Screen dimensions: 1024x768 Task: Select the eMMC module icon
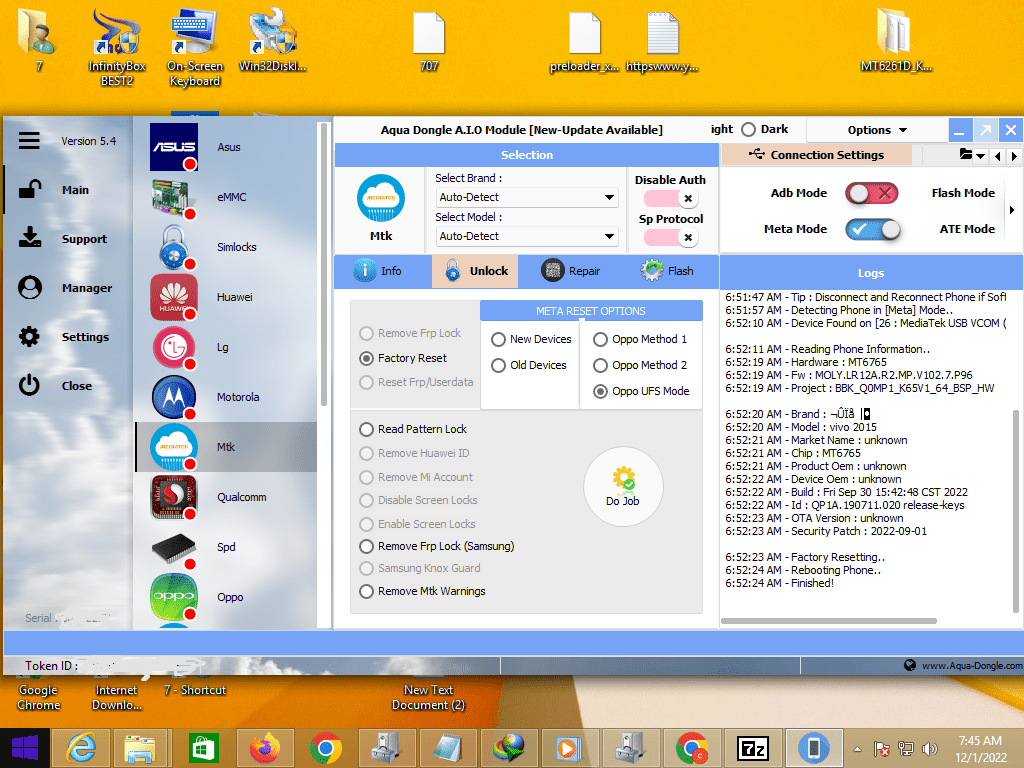click(x=174, y=197)
